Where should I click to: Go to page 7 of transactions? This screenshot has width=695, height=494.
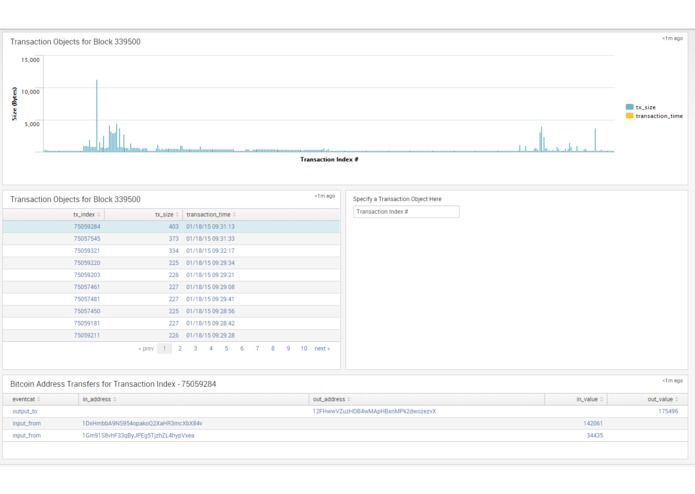coord(258,349)
